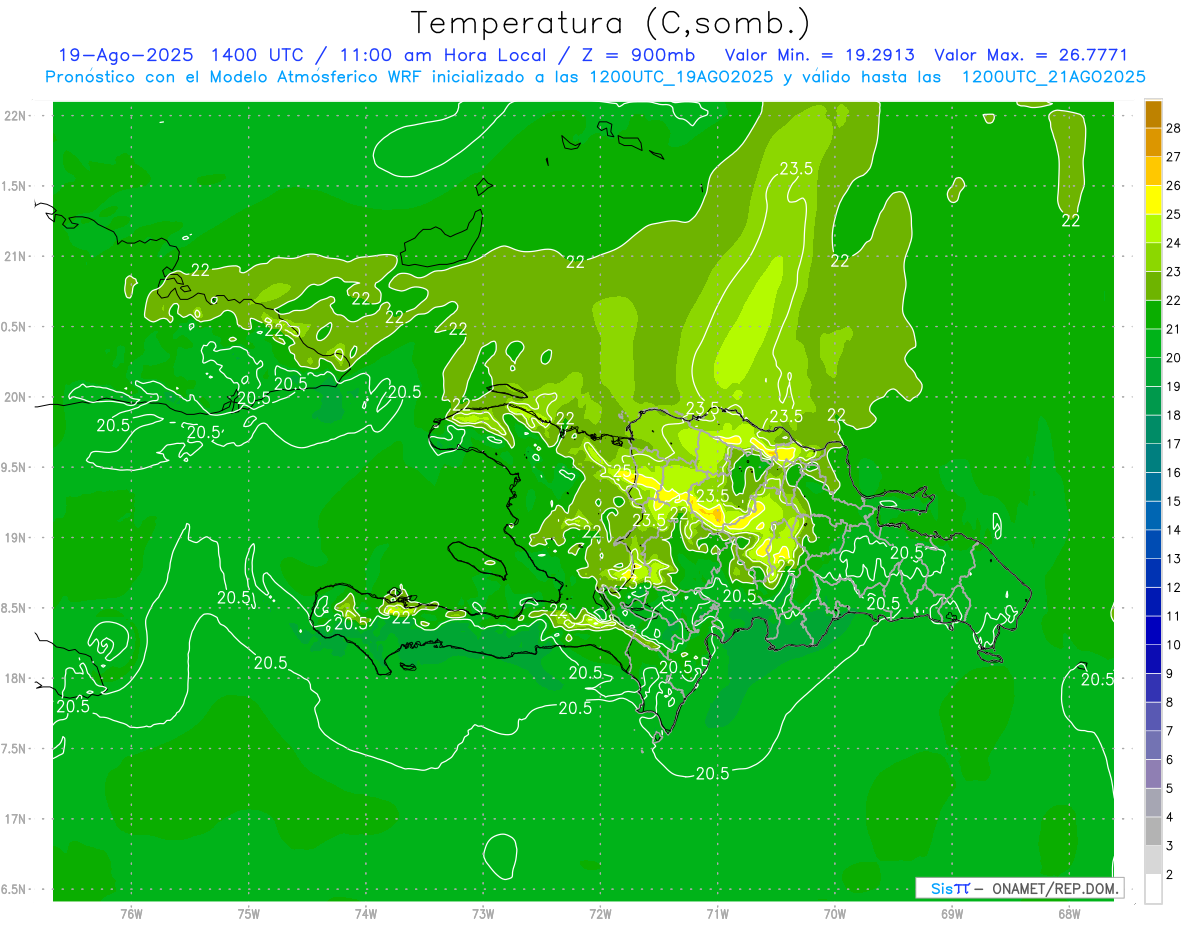1200x927 pixels.
Task: Click the white colorbar swatch below 2
Action: (x=1153, y=889)
